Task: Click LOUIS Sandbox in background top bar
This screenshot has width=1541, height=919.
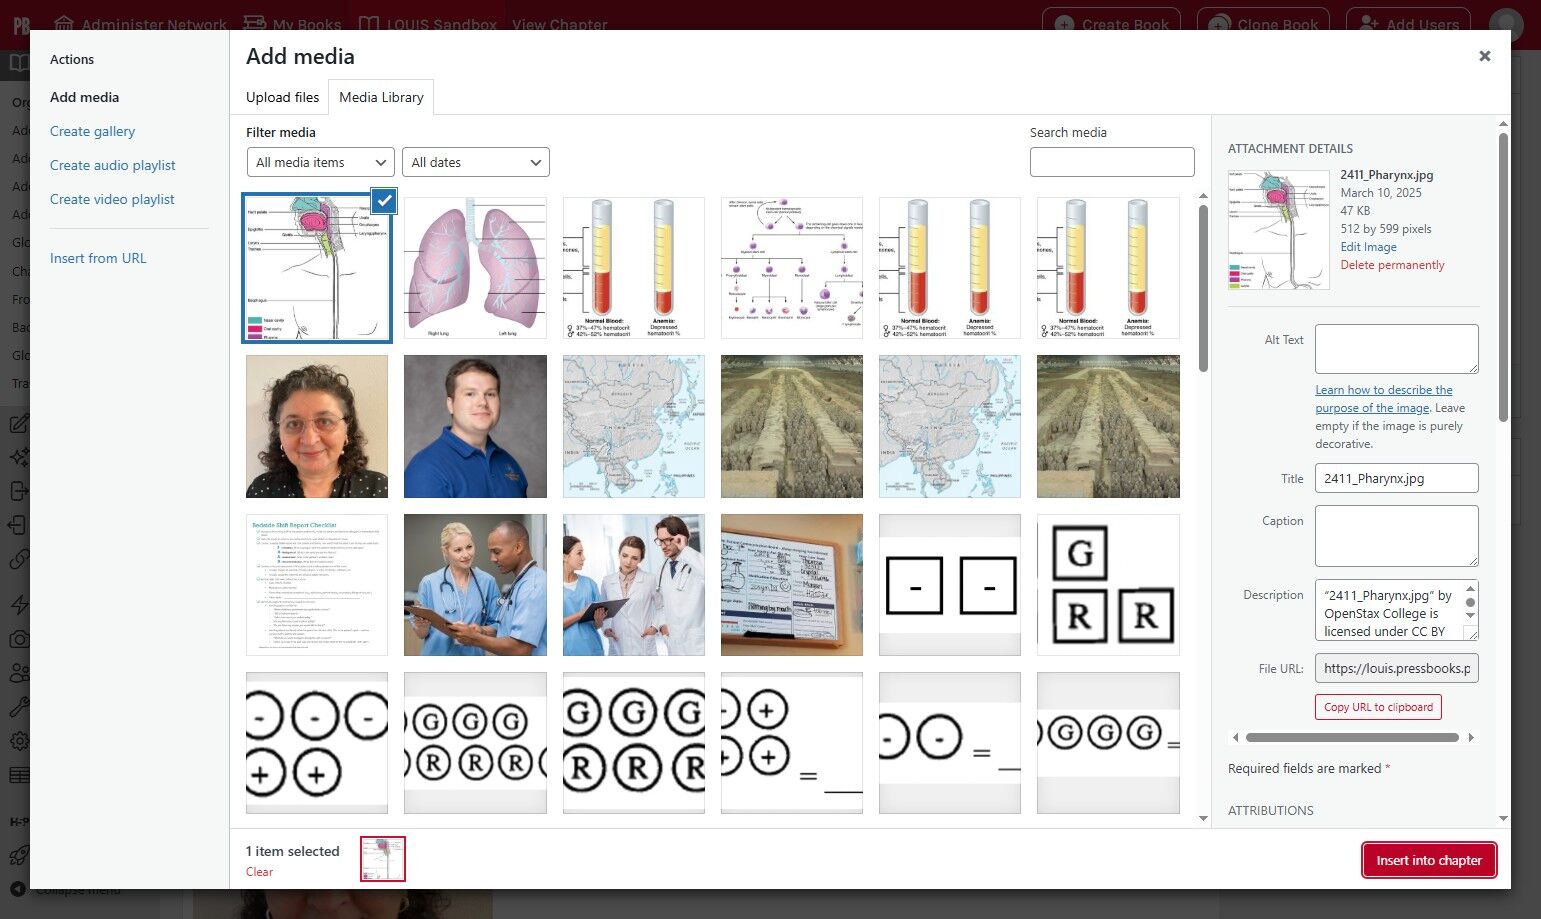Action: (428, 24)
